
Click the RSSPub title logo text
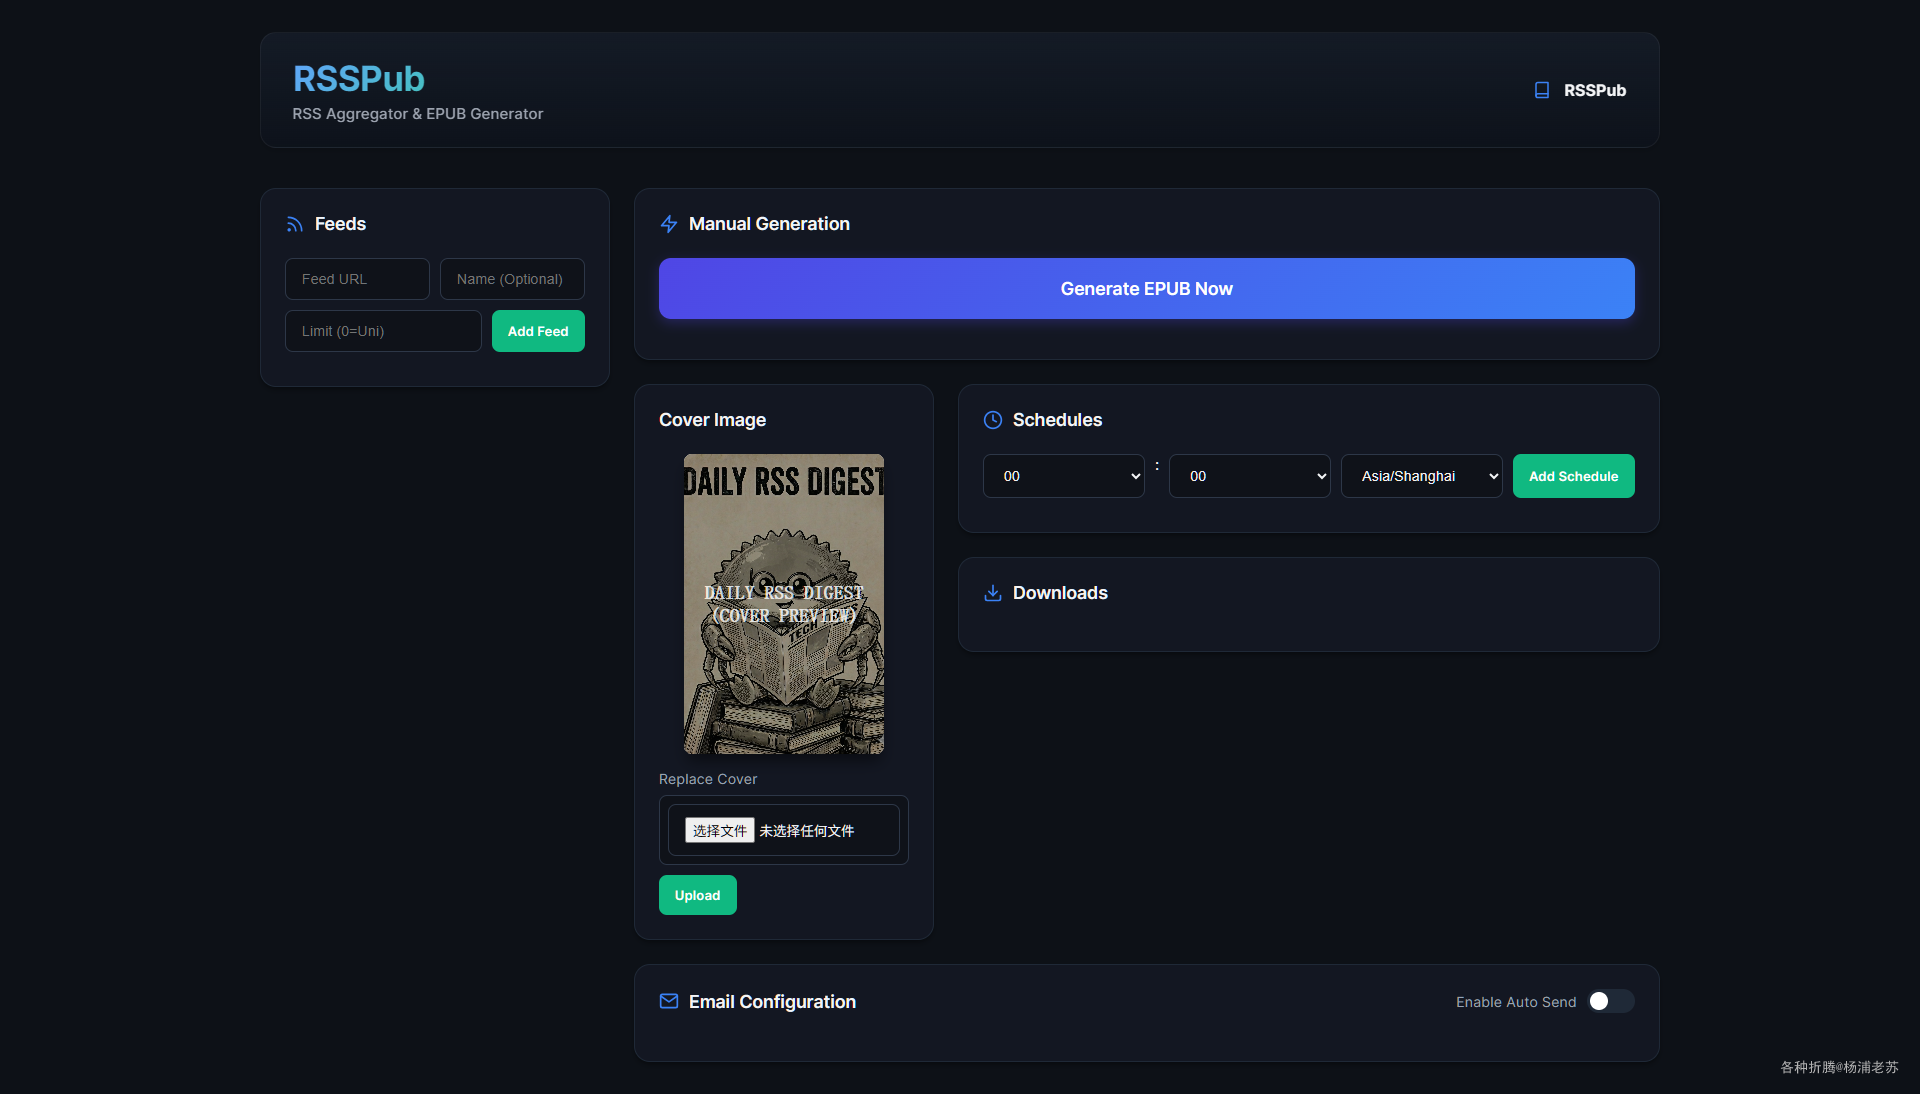358,79
